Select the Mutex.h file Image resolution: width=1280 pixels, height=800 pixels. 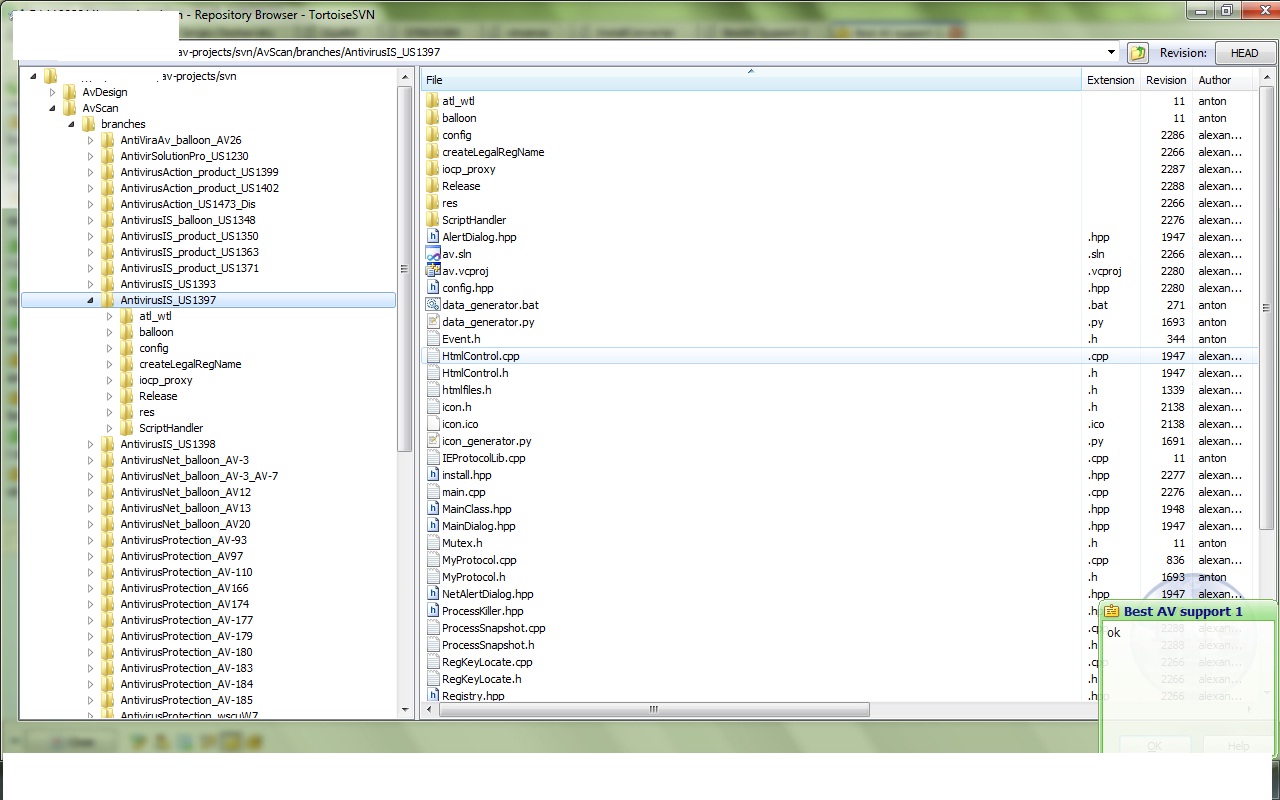pyautogui.click(x=462, y=543)
